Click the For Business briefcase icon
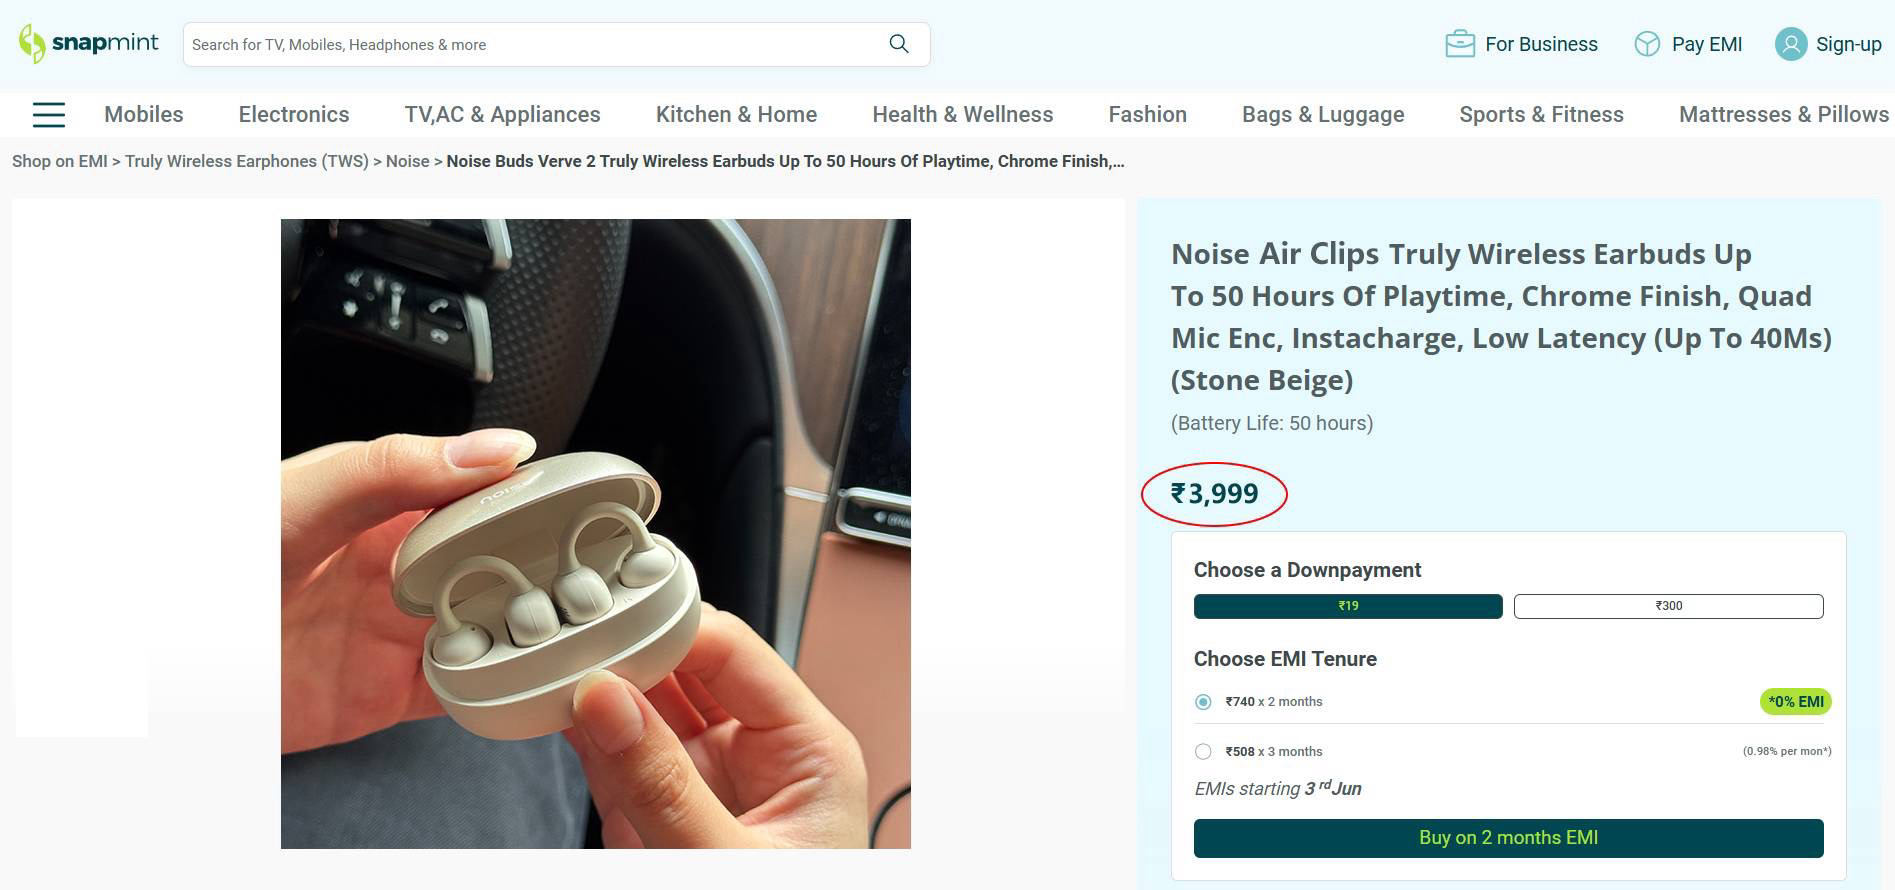This screenshot has width=1895, height=890. 1459,44
